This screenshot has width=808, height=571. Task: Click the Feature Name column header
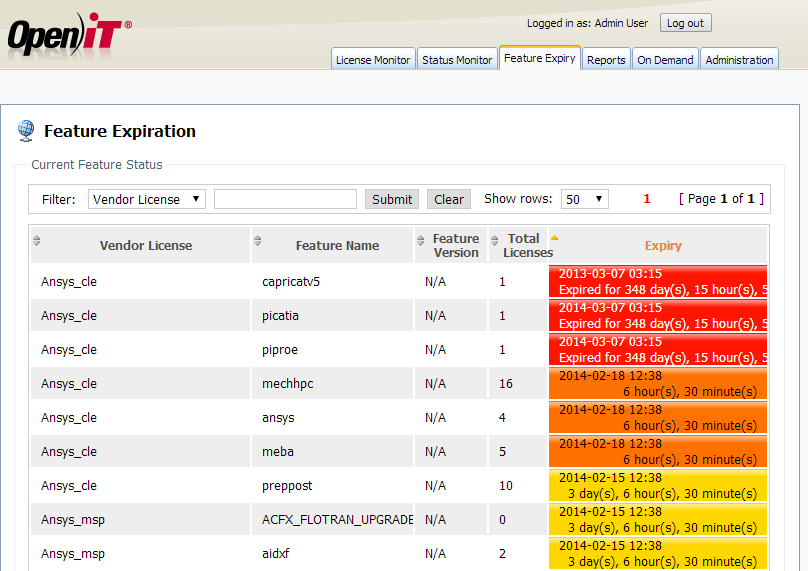(x=332, y=245)
